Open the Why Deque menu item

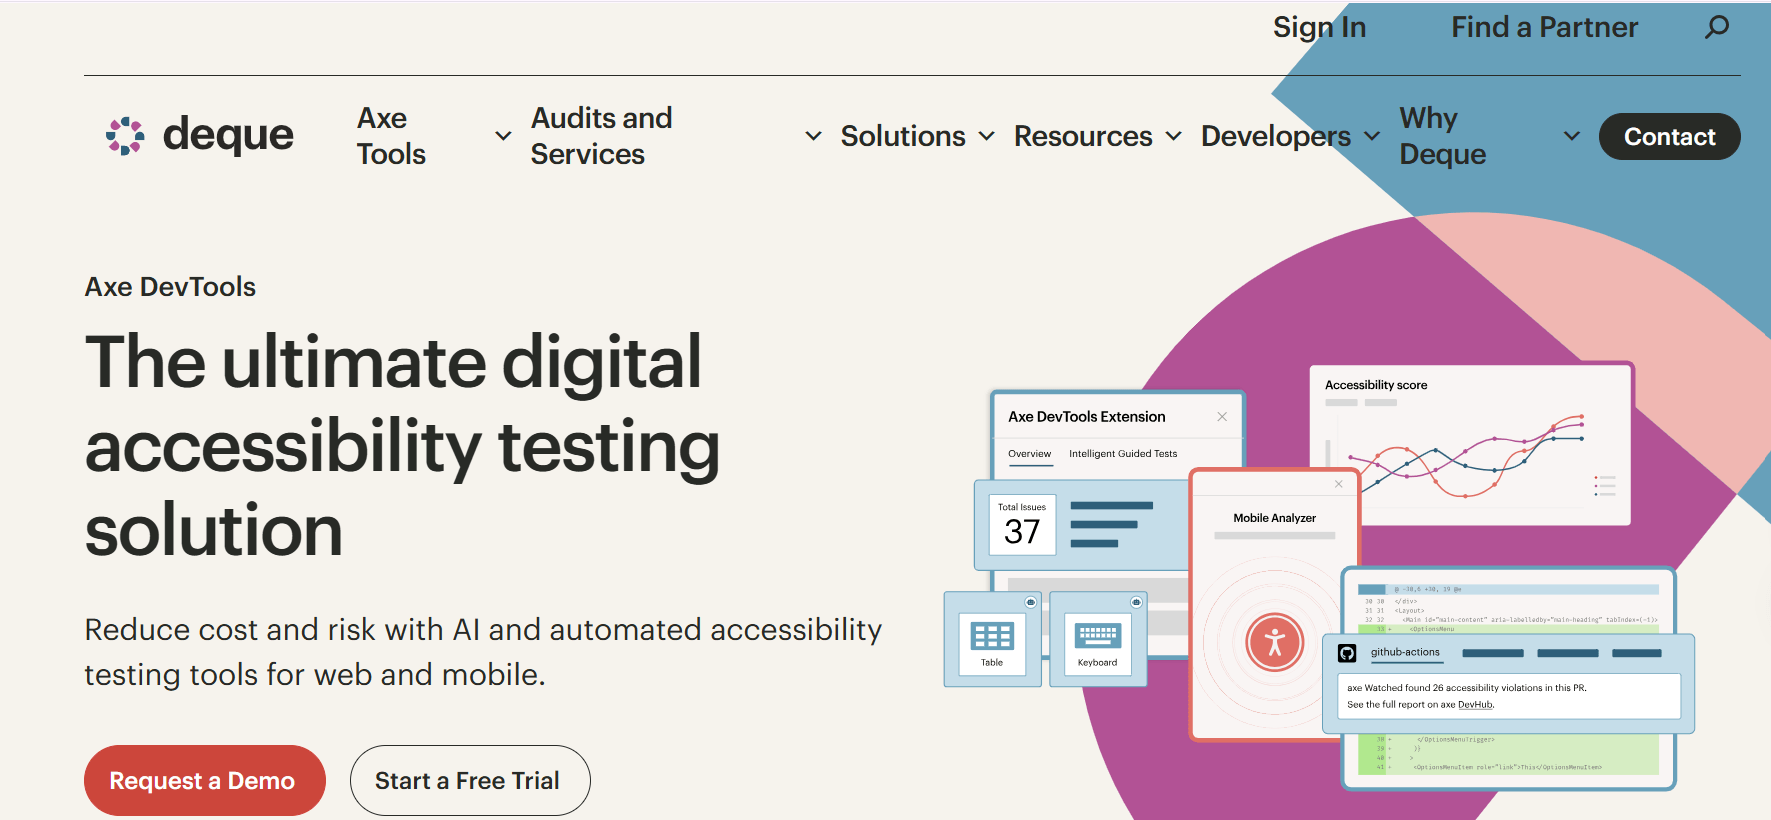(1443, 136)
